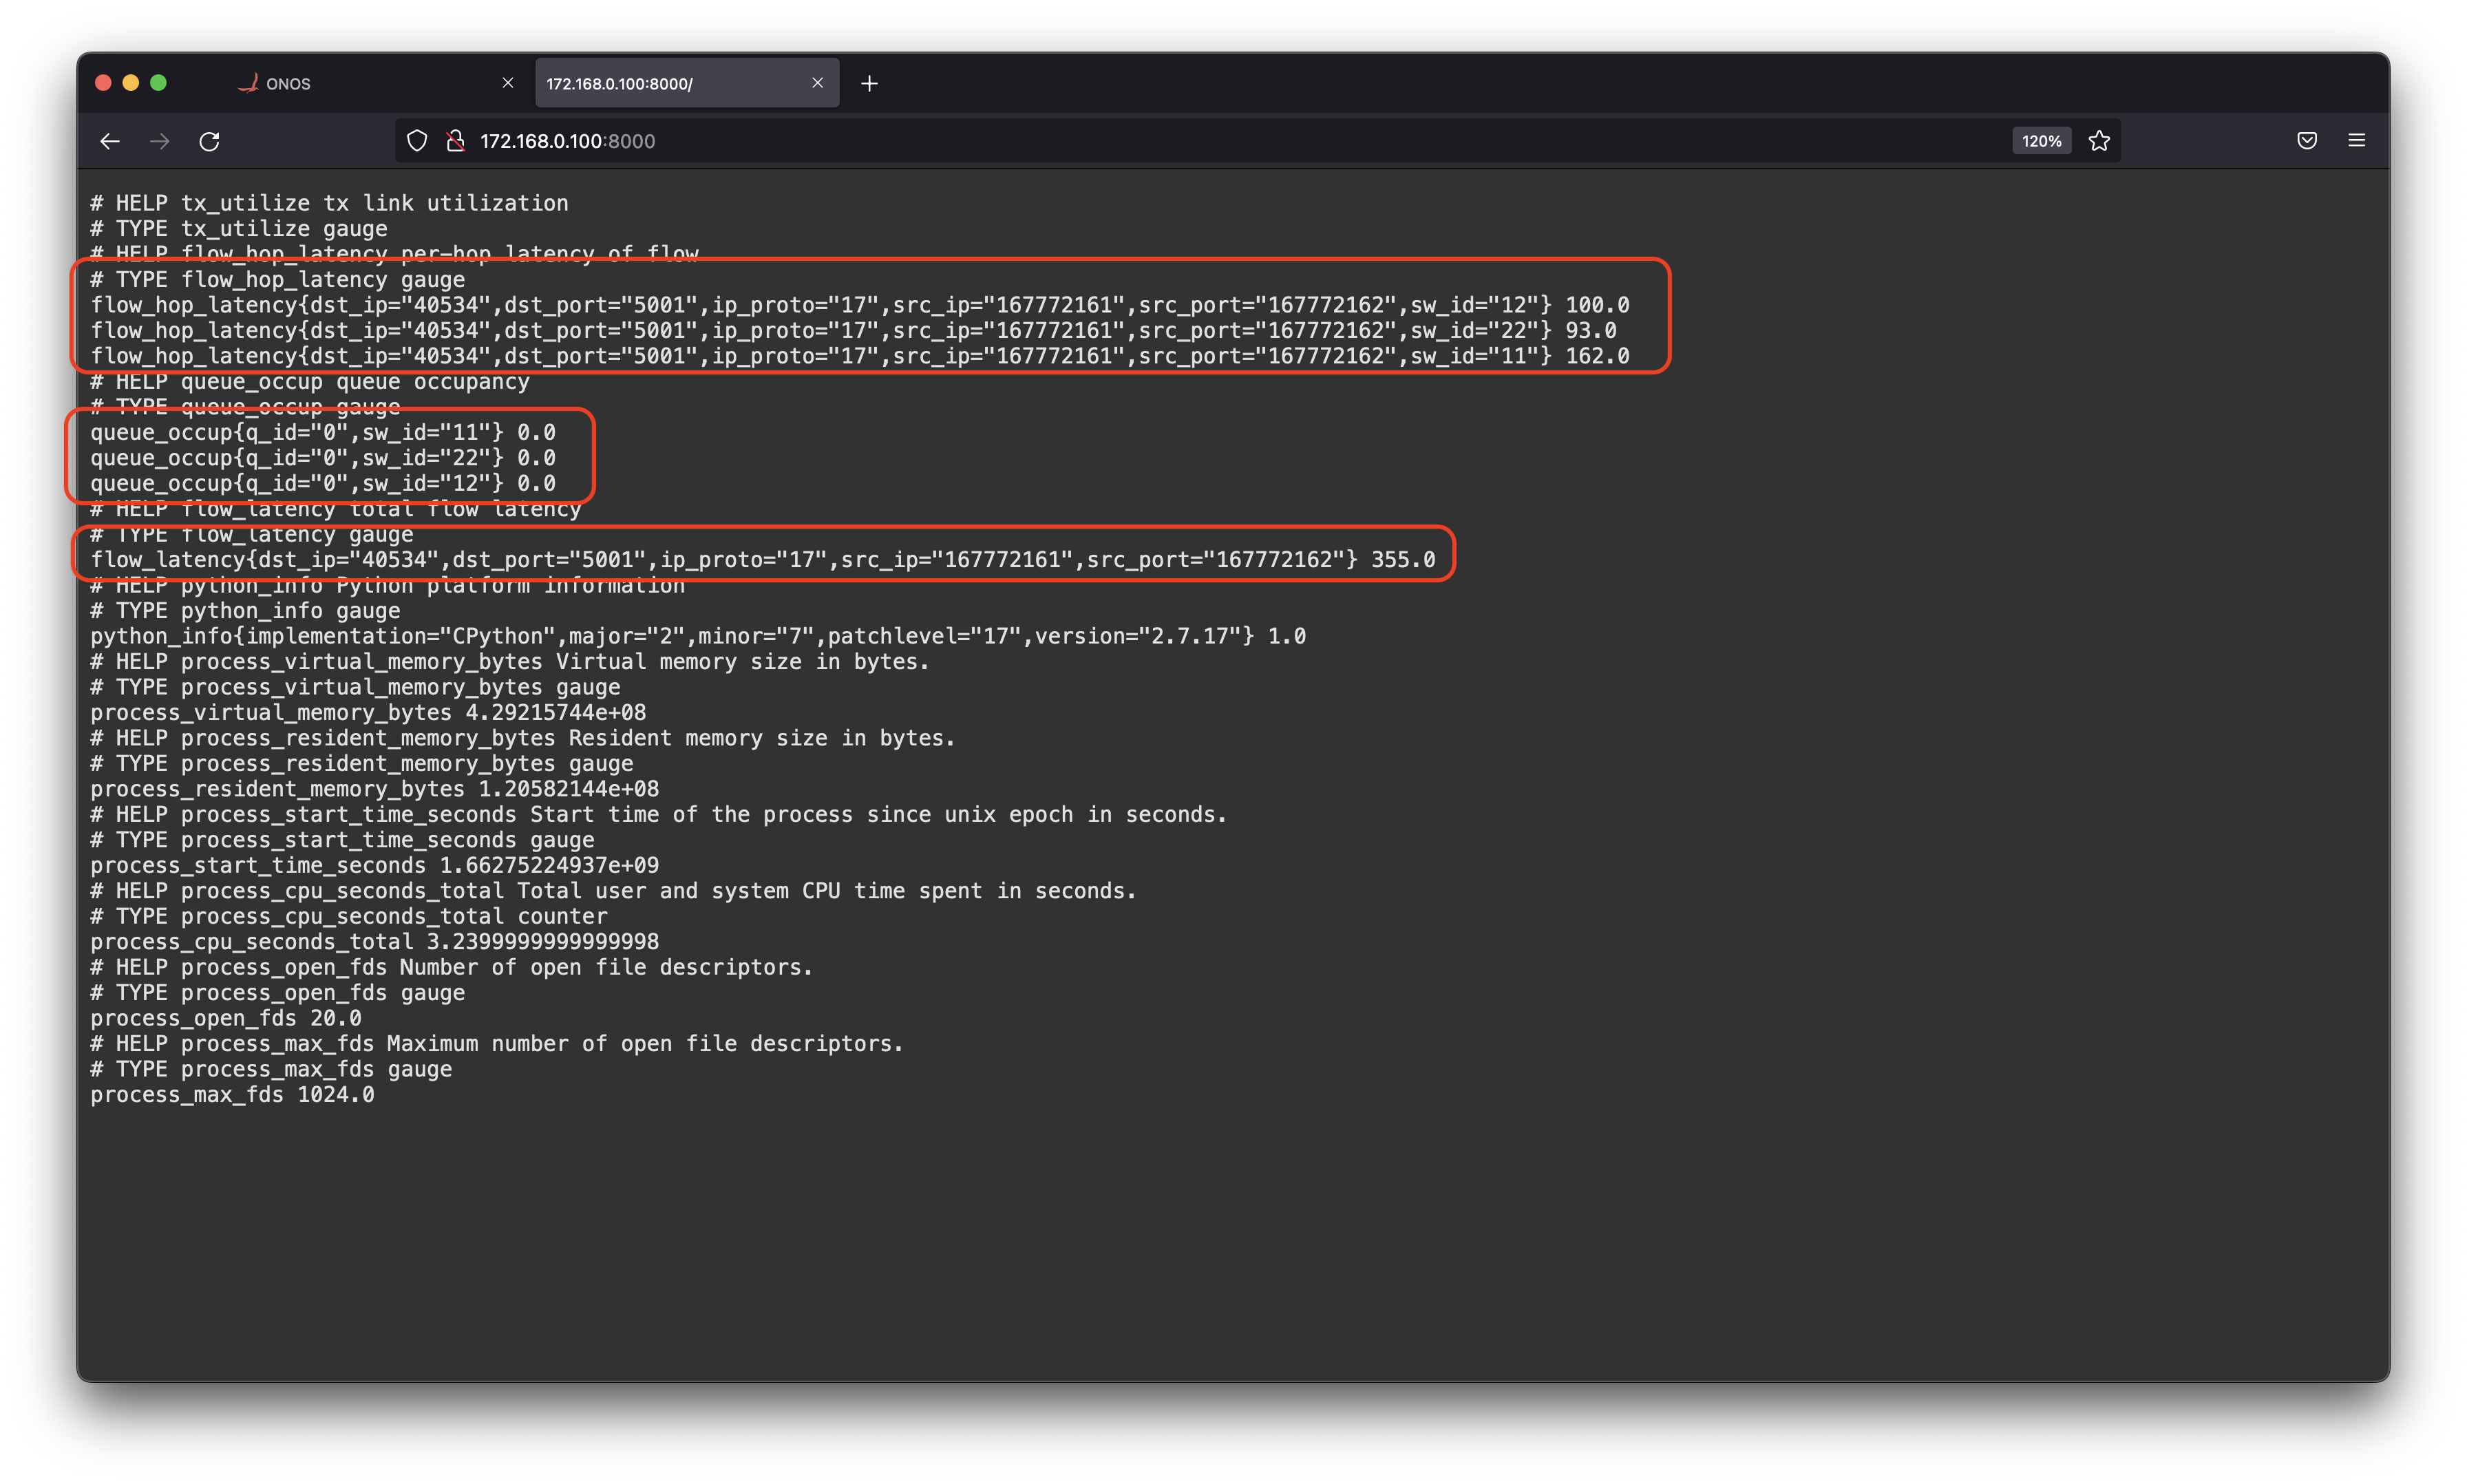Image resolution: width=2467 pixels, height=1484 pixels.
Task: Click the red close window button
Action: point(103,83)
